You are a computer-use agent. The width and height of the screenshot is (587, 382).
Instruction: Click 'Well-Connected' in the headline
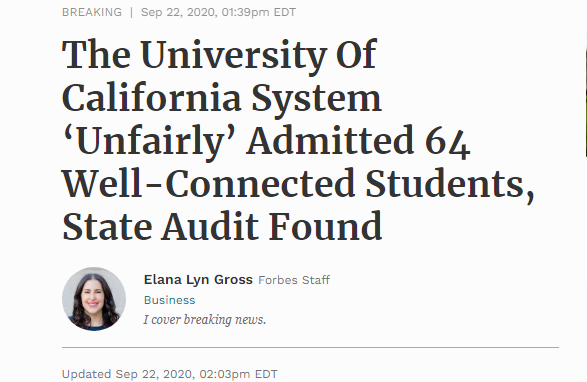click(208, 184)
